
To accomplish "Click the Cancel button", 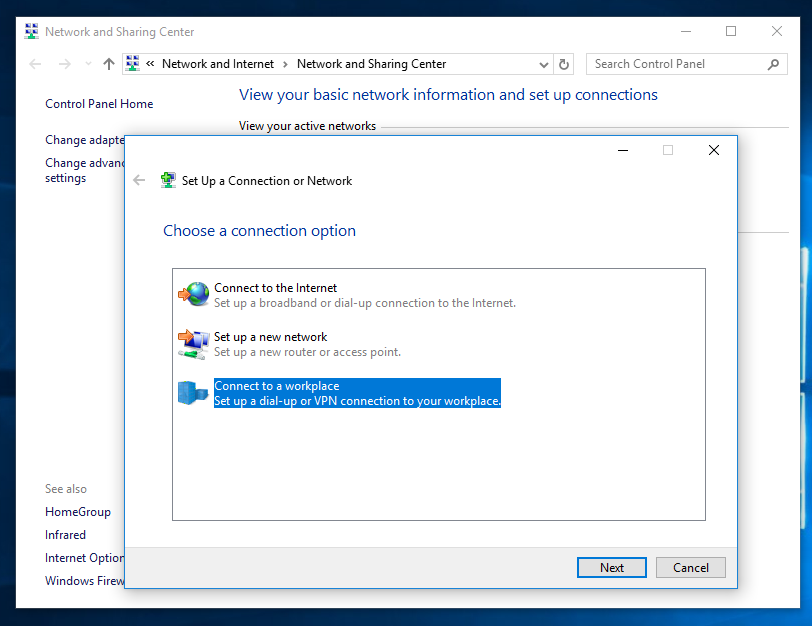I will coord(690,567).
